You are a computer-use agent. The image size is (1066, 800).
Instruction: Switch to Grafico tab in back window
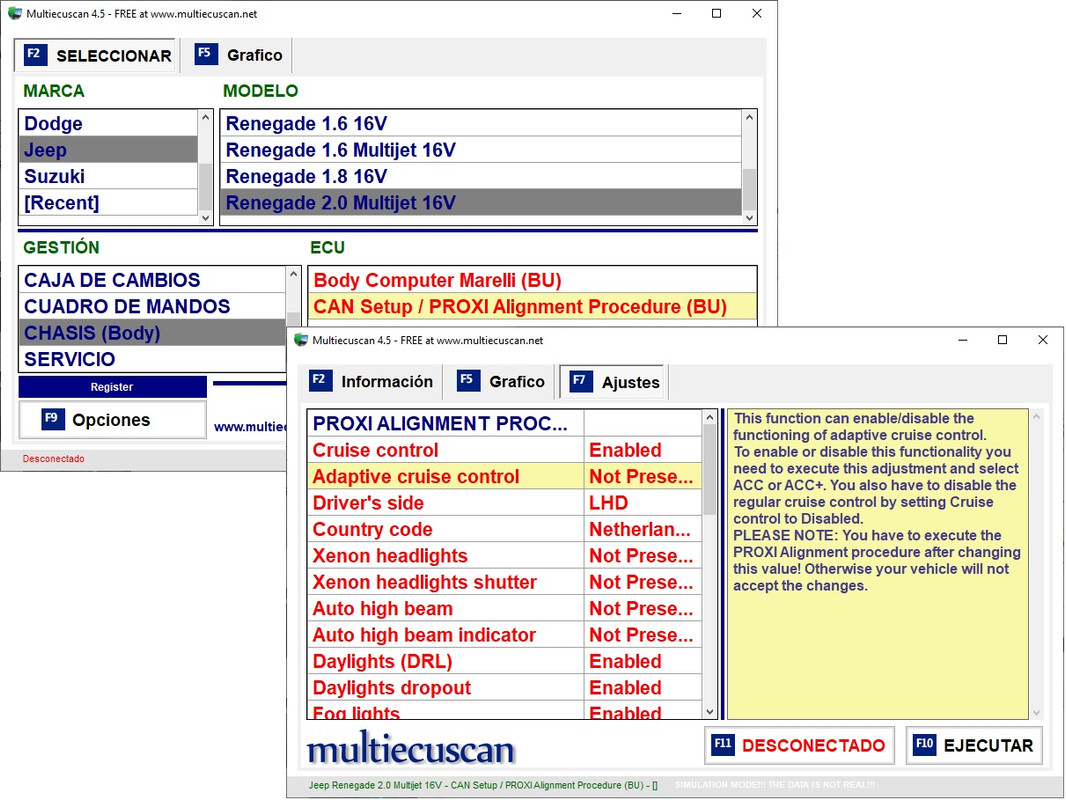(238, 55)
